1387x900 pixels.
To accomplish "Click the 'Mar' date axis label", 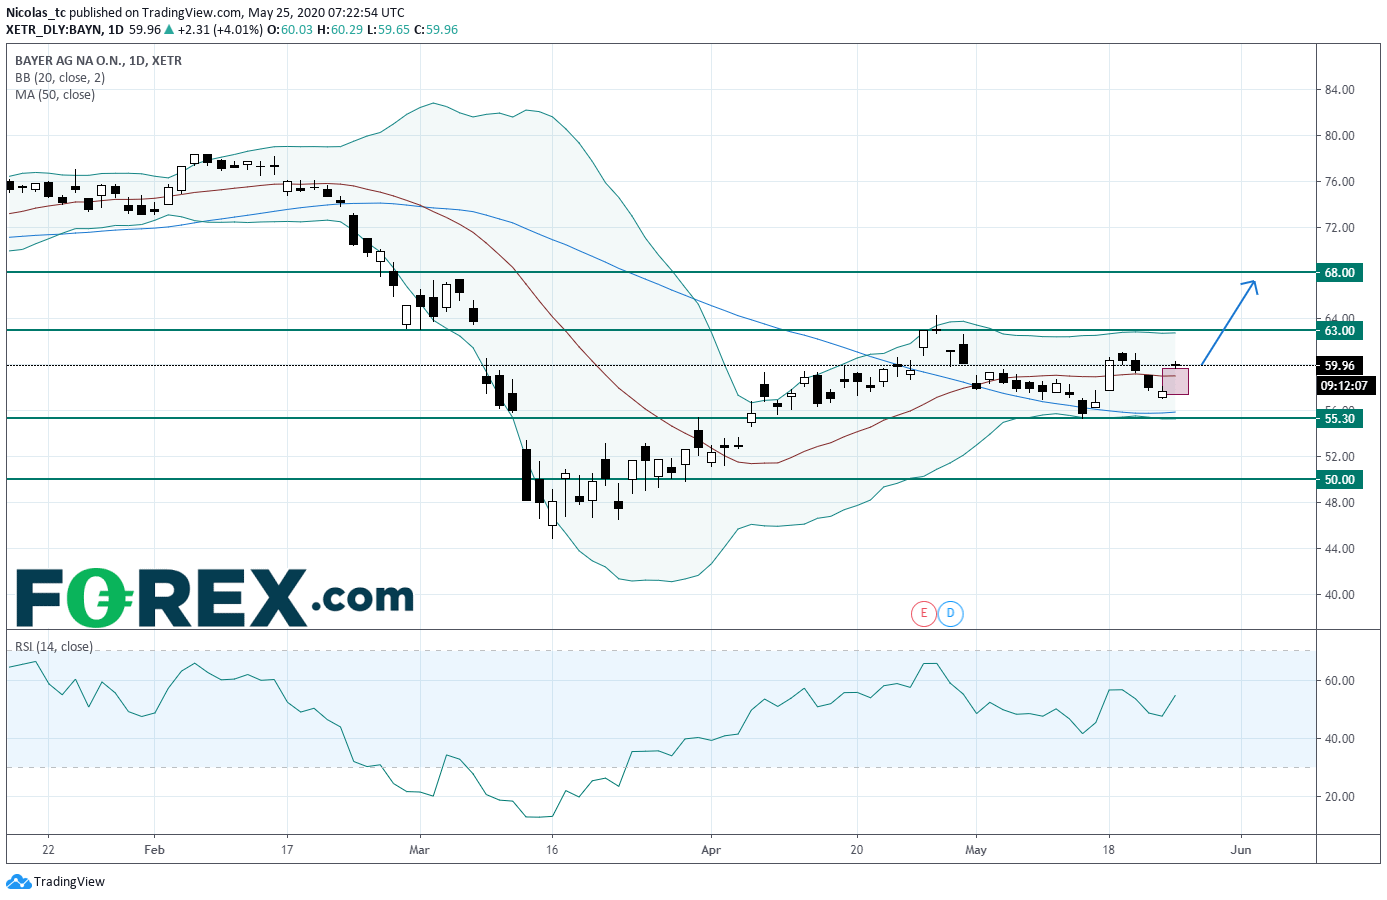I will pyautogui.click(x=419, y=850).
